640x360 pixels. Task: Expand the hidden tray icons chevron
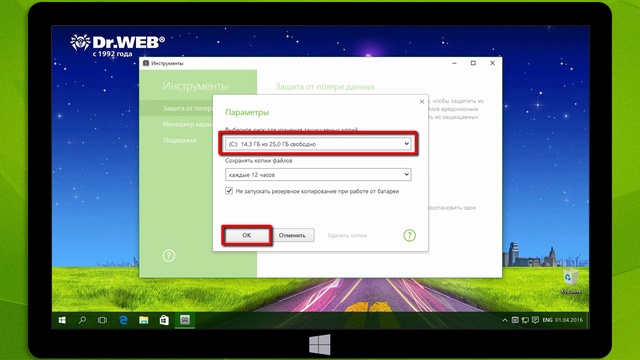click(505, 320)
